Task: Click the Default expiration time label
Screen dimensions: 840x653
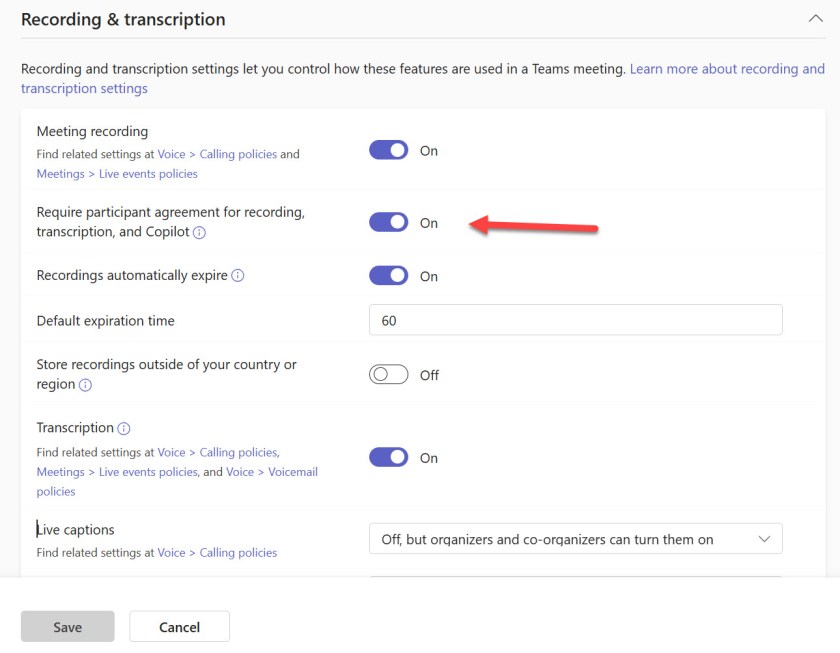Action: [x=106, y=321]
